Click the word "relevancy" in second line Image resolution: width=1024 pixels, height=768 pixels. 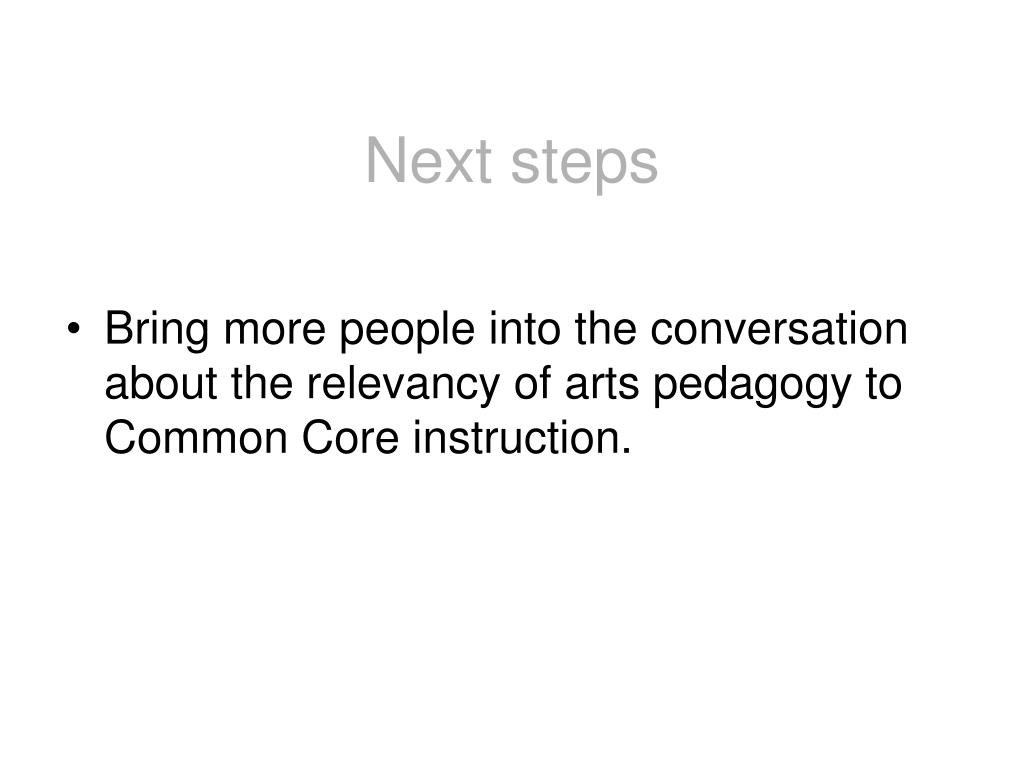coord(403,385)
